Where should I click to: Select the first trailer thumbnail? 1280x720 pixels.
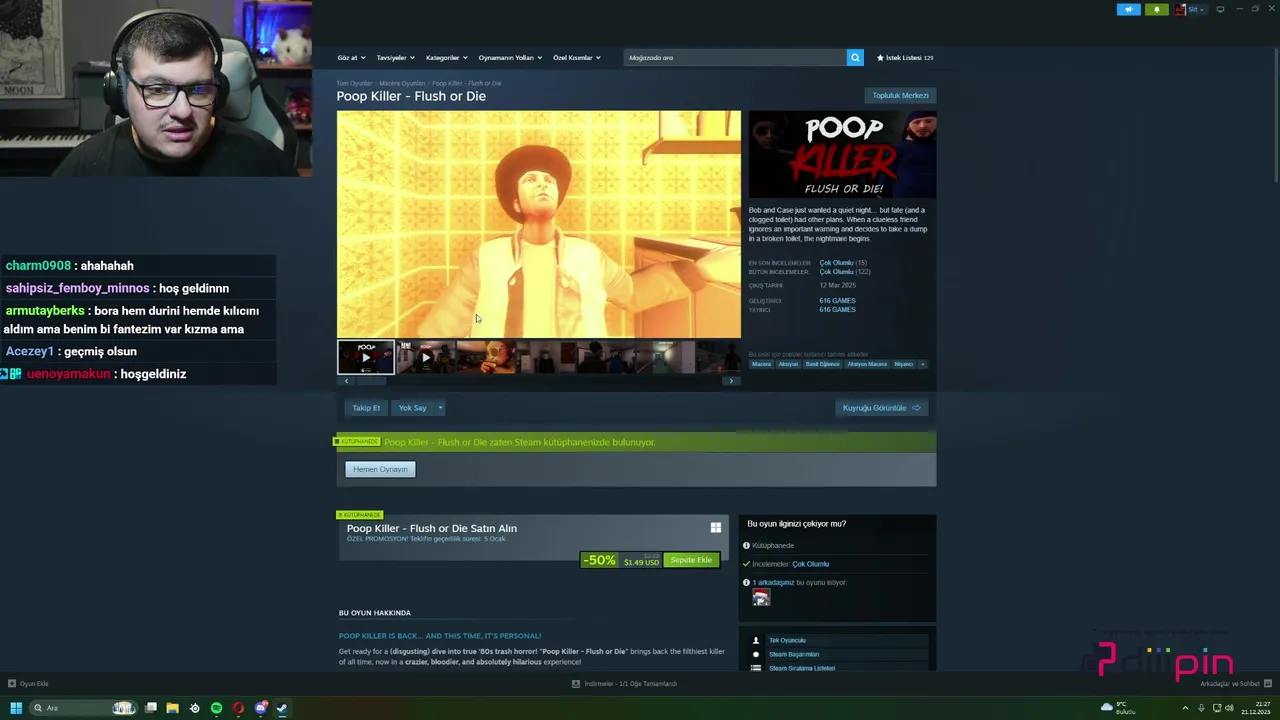pos(366,357)
